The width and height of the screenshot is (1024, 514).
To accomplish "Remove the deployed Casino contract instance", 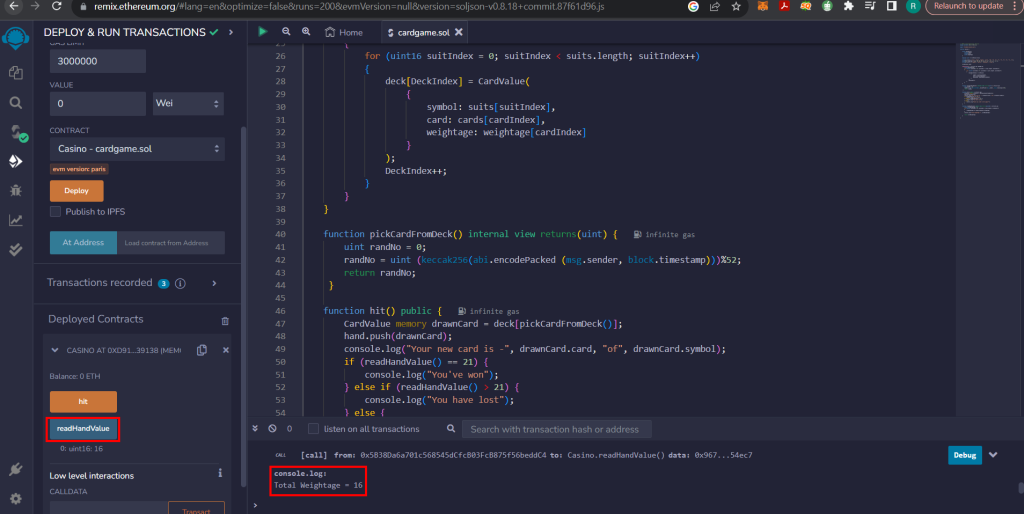I will 226,350.
